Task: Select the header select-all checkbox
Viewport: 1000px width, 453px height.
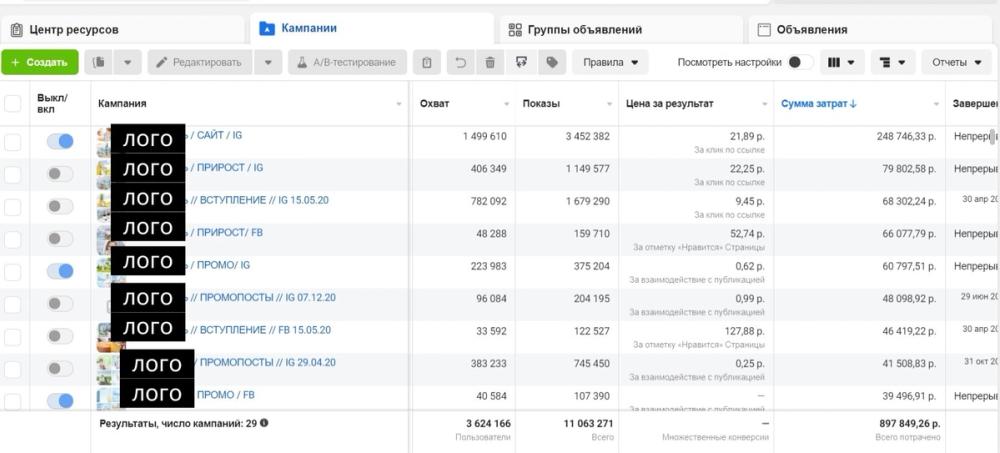Action: point(13,103)
